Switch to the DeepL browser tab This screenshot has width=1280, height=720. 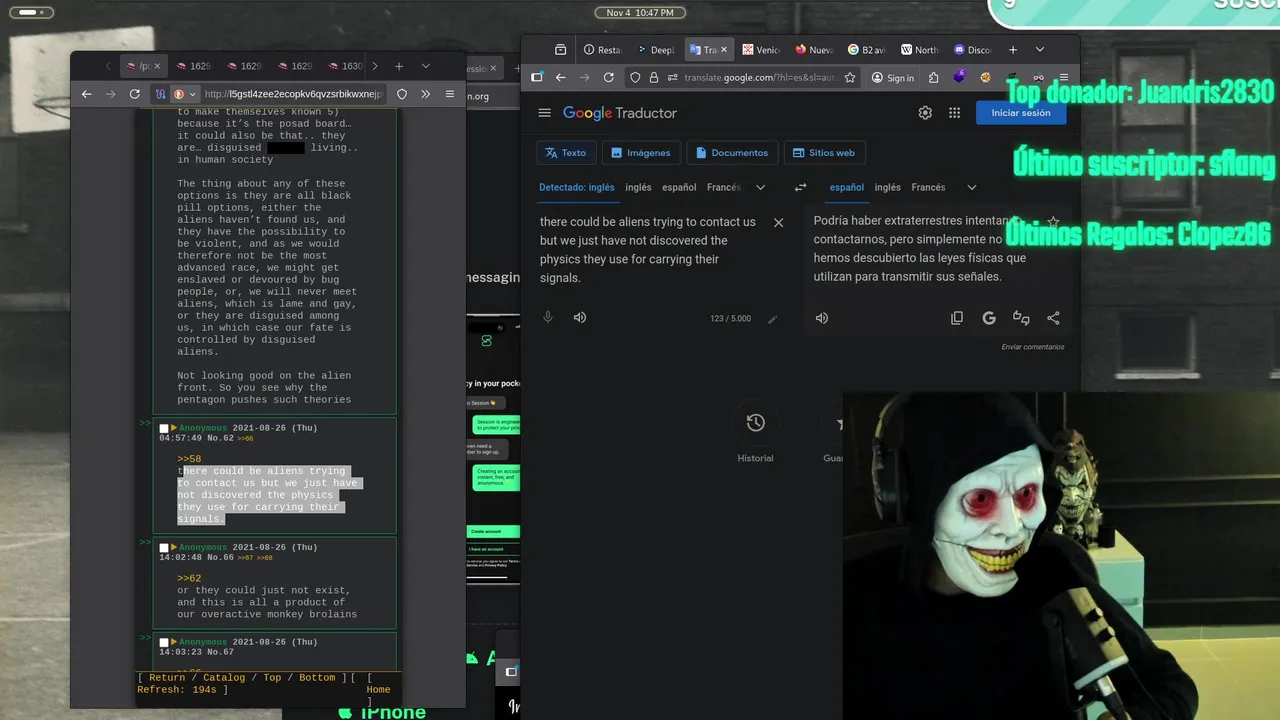pyautogui.click(x=655, y=49)
